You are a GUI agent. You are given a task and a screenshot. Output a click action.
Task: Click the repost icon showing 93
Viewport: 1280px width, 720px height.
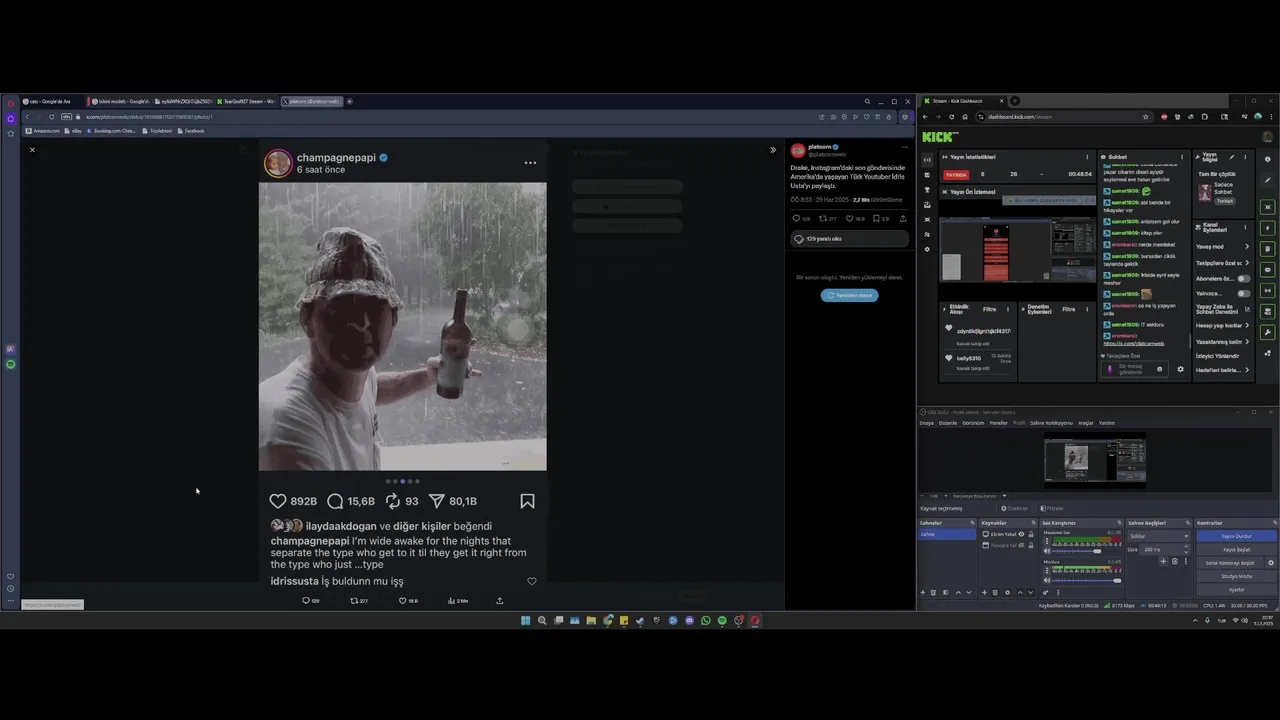coord(393,501)
